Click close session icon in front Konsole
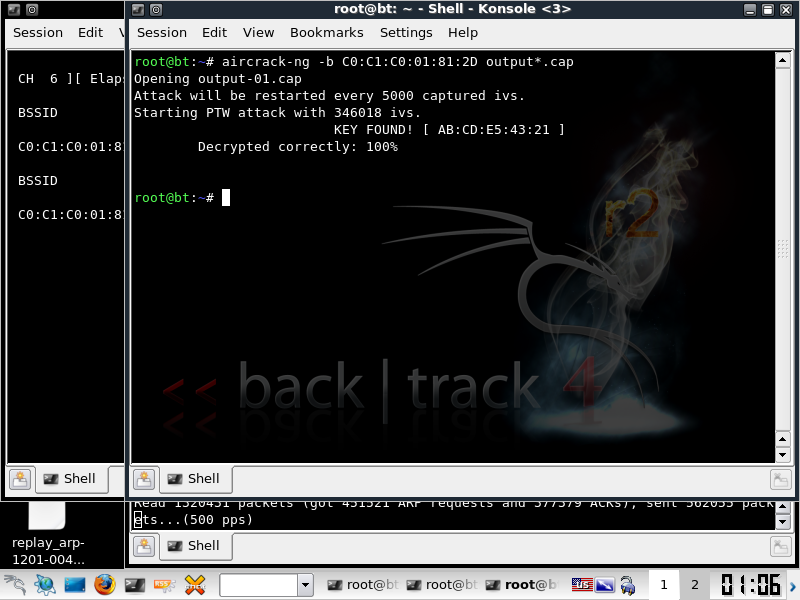The height and width of the screenshot is (600, 800). [781, 479]
